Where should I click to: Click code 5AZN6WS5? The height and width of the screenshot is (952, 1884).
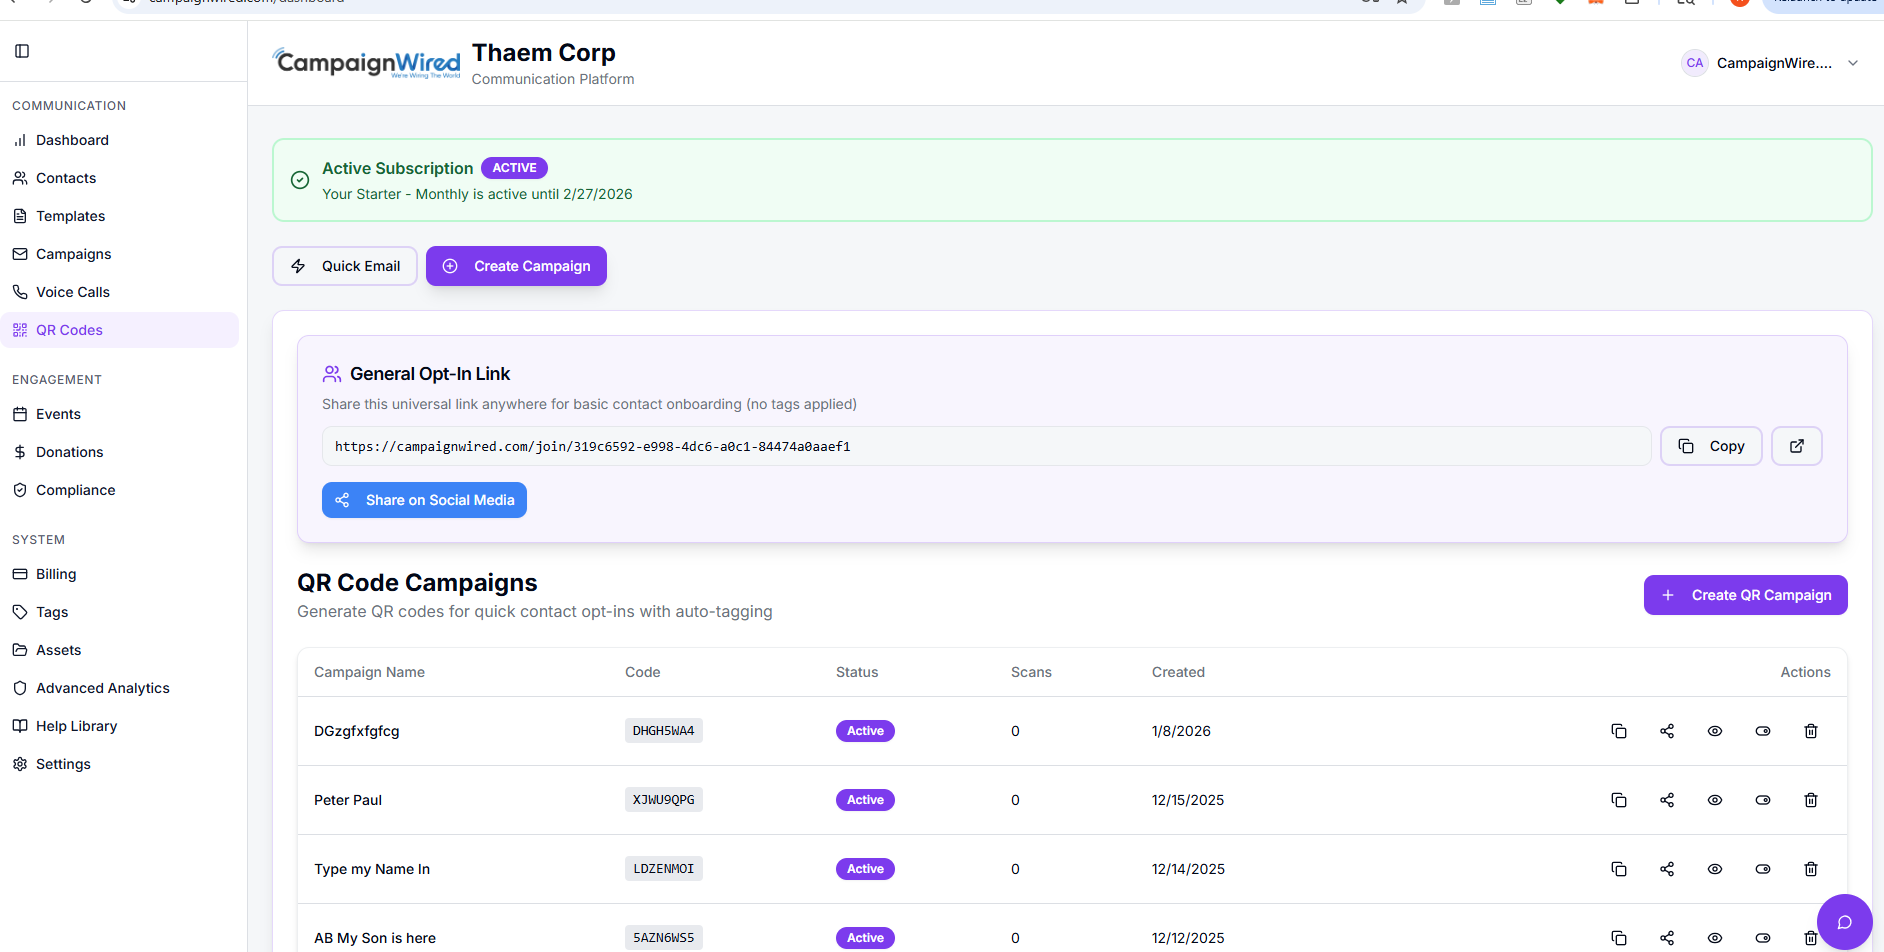(x=664, y=938)
